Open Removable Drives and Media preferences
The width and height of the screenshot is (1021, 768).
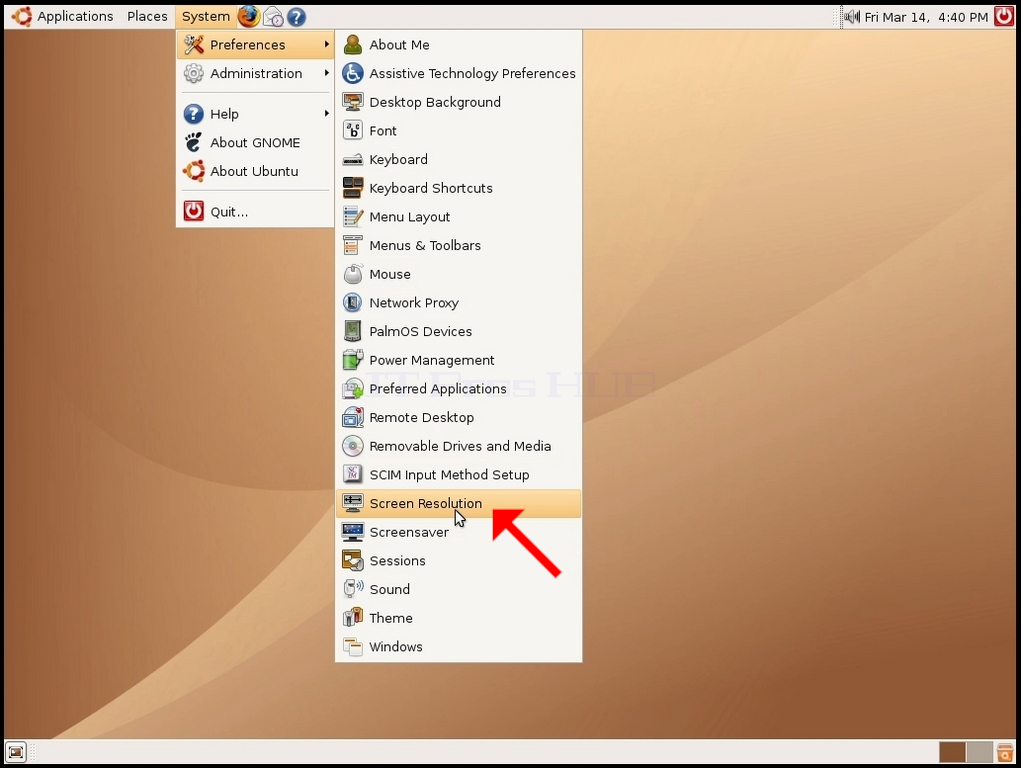click(458, 446)
